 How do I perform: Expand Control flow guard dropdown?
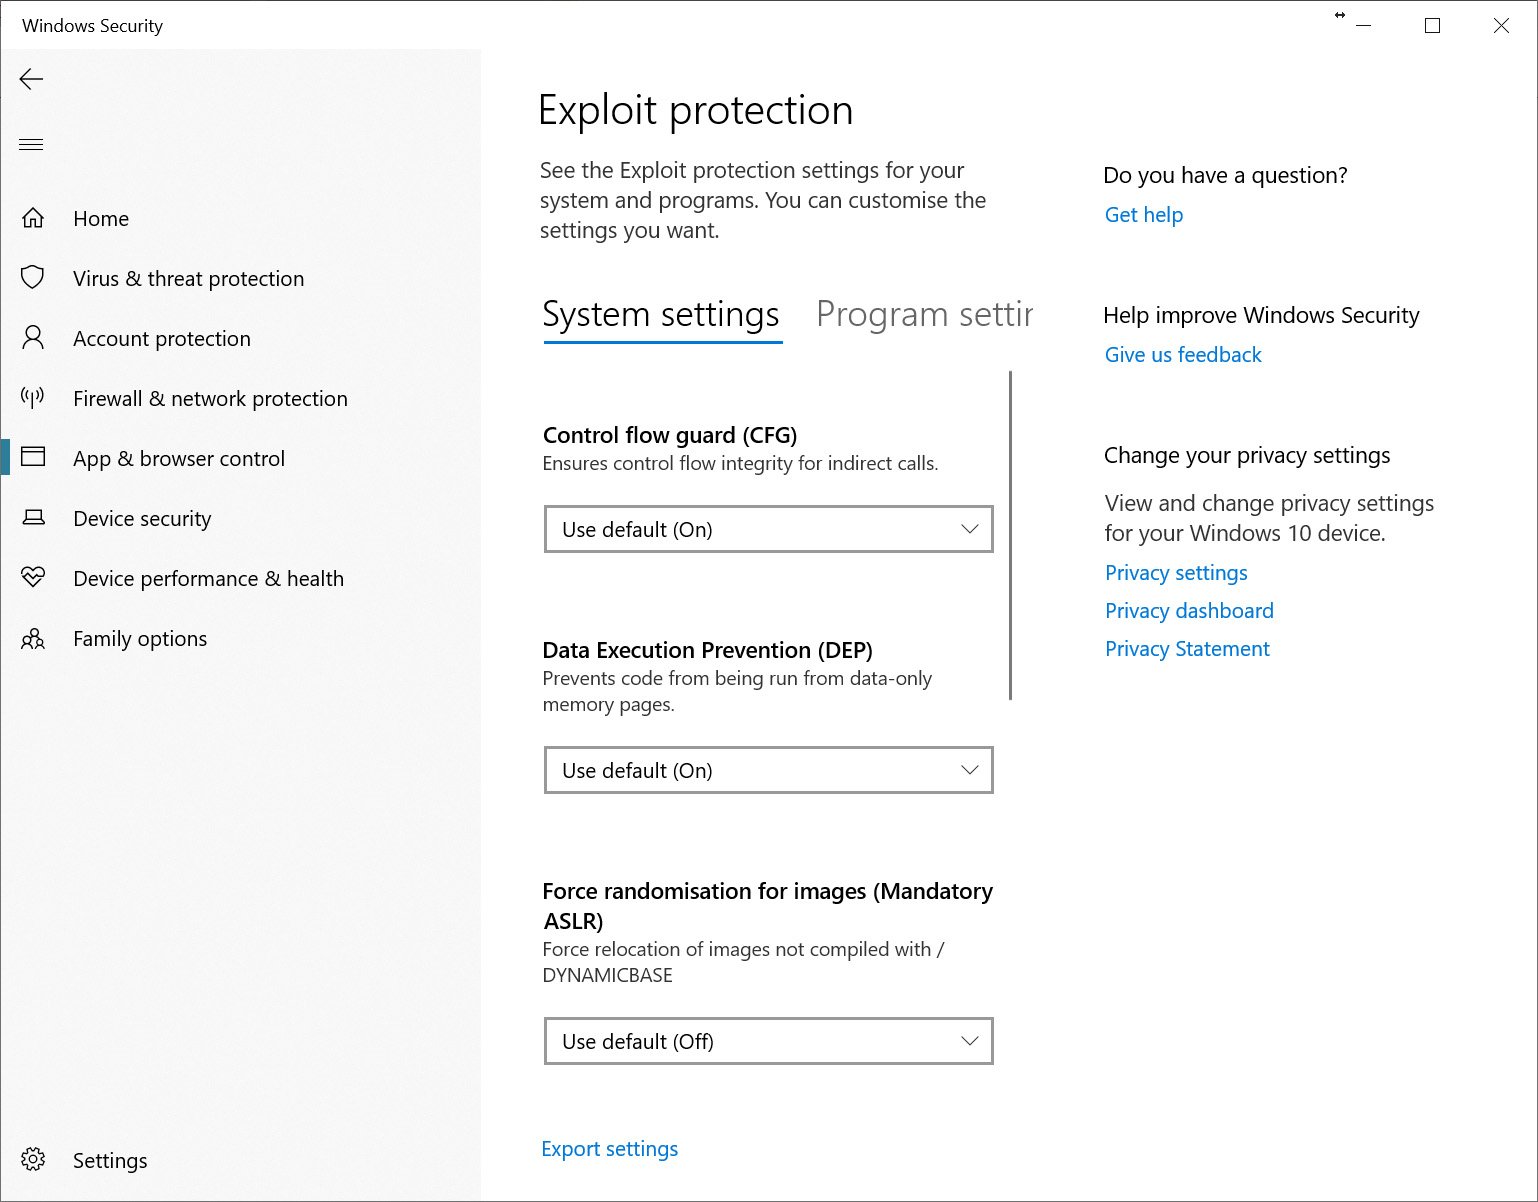tap(768, 529)
